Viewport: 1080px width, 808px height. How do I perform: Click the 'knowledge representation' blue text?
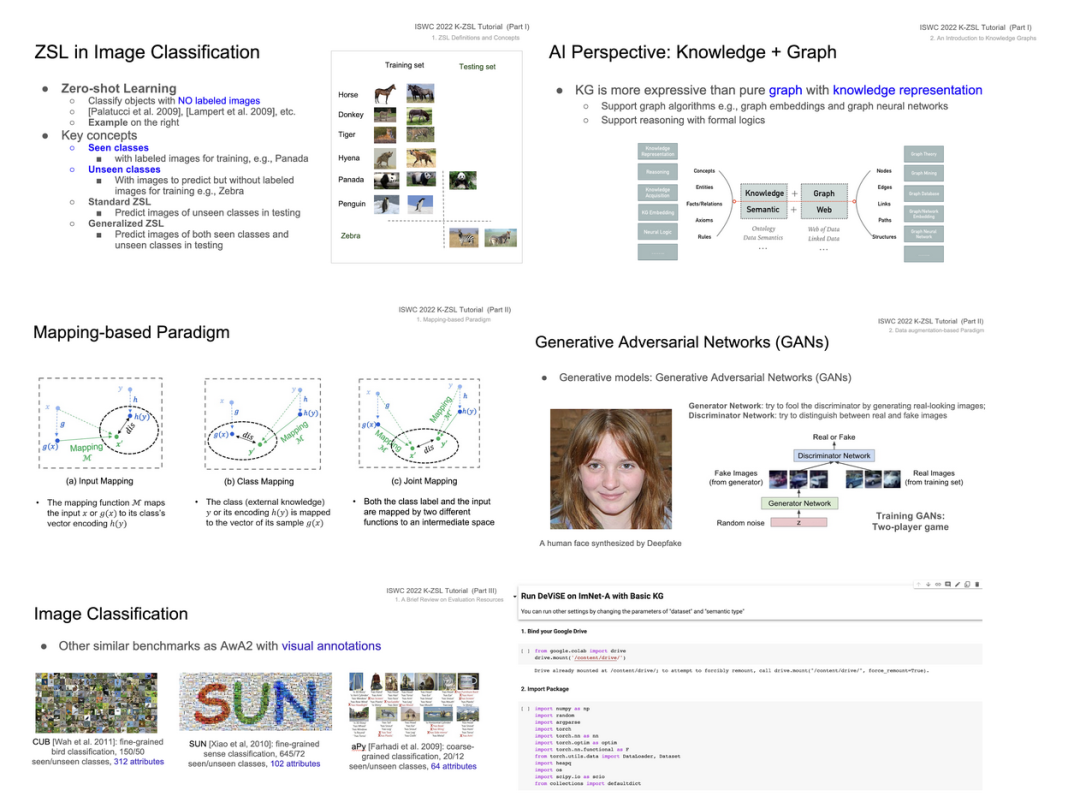pyautogui.click(x=907, y=90)
